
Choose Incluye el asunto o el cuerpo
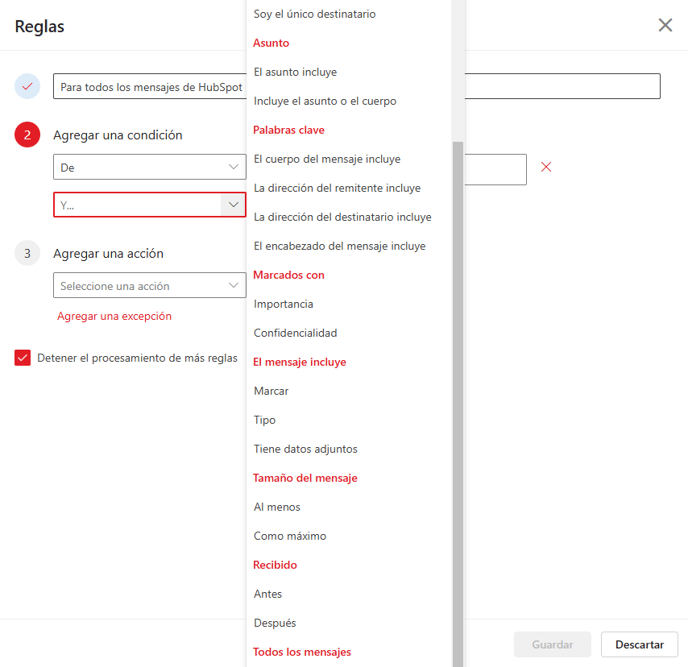(x=325, y=101)
